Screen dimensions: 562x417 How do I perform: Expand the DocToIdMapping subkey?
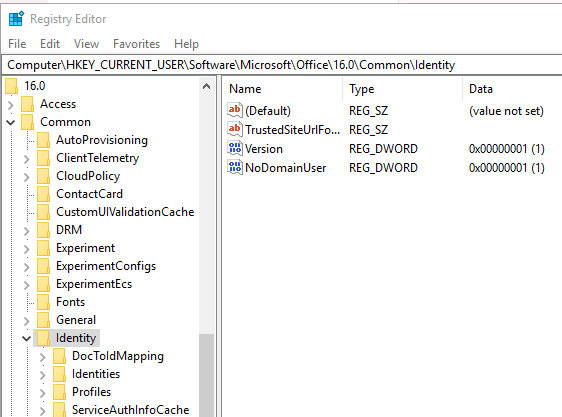43,356
